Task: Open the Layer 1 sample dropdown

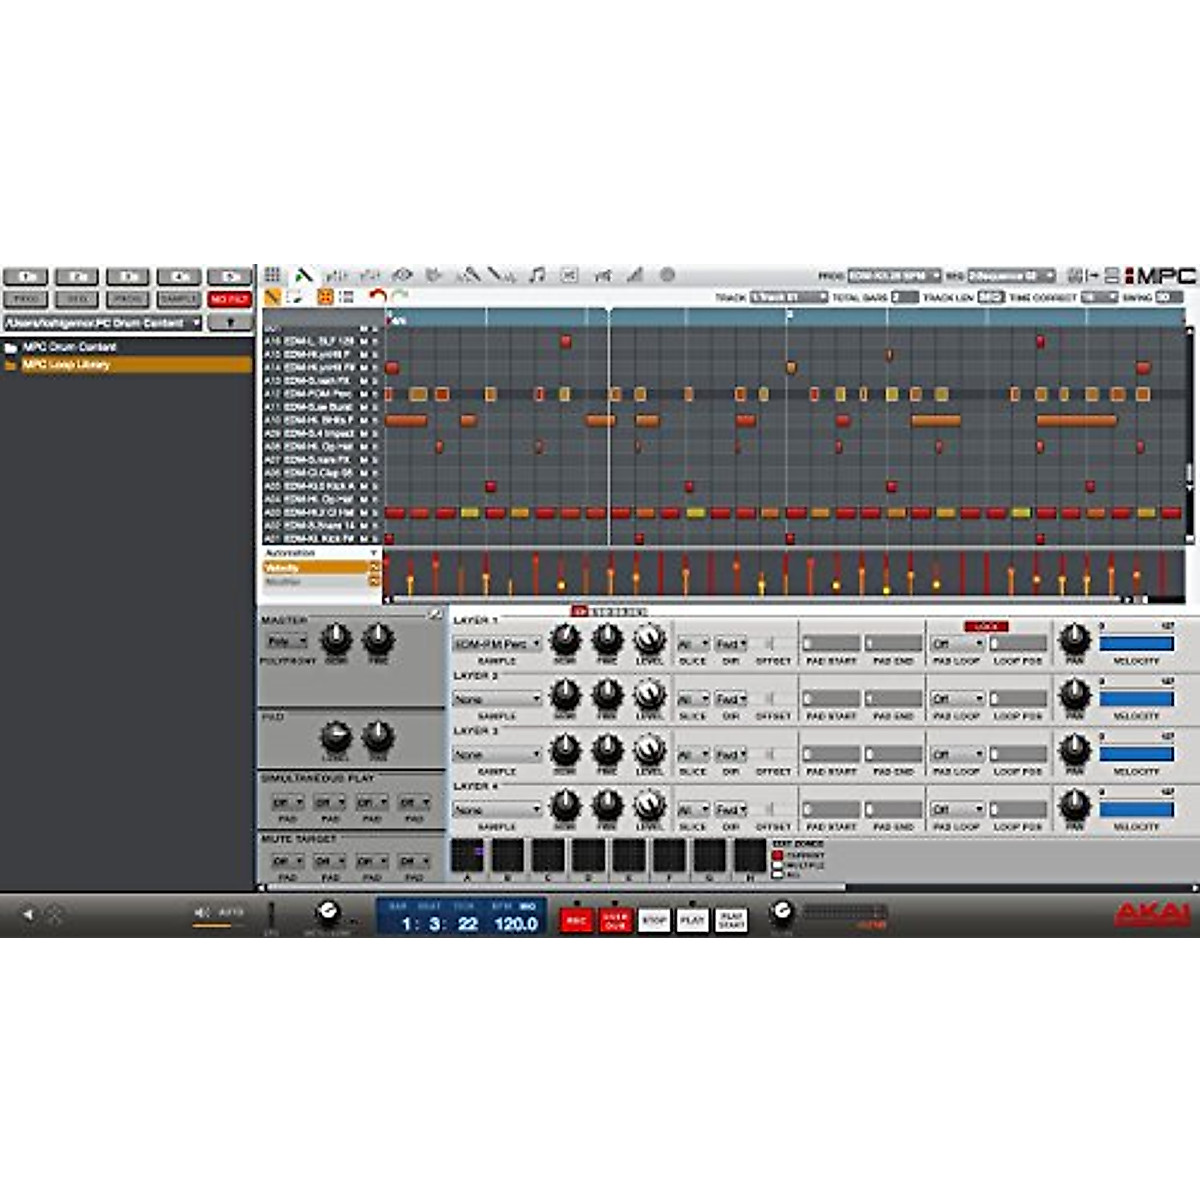Action: click(496, 644)
